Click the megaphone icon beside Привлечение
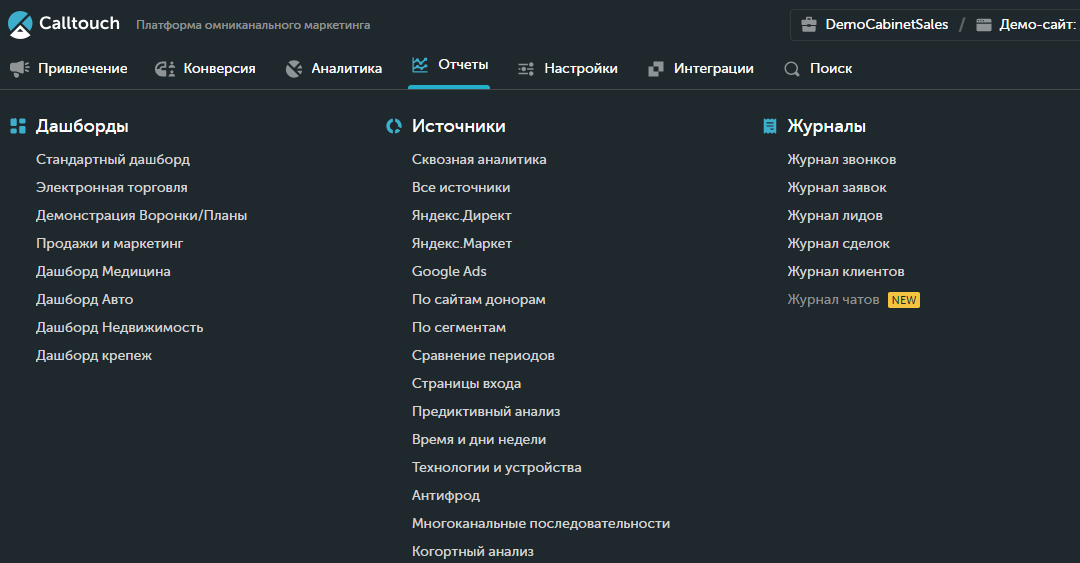 pos(20,68)
